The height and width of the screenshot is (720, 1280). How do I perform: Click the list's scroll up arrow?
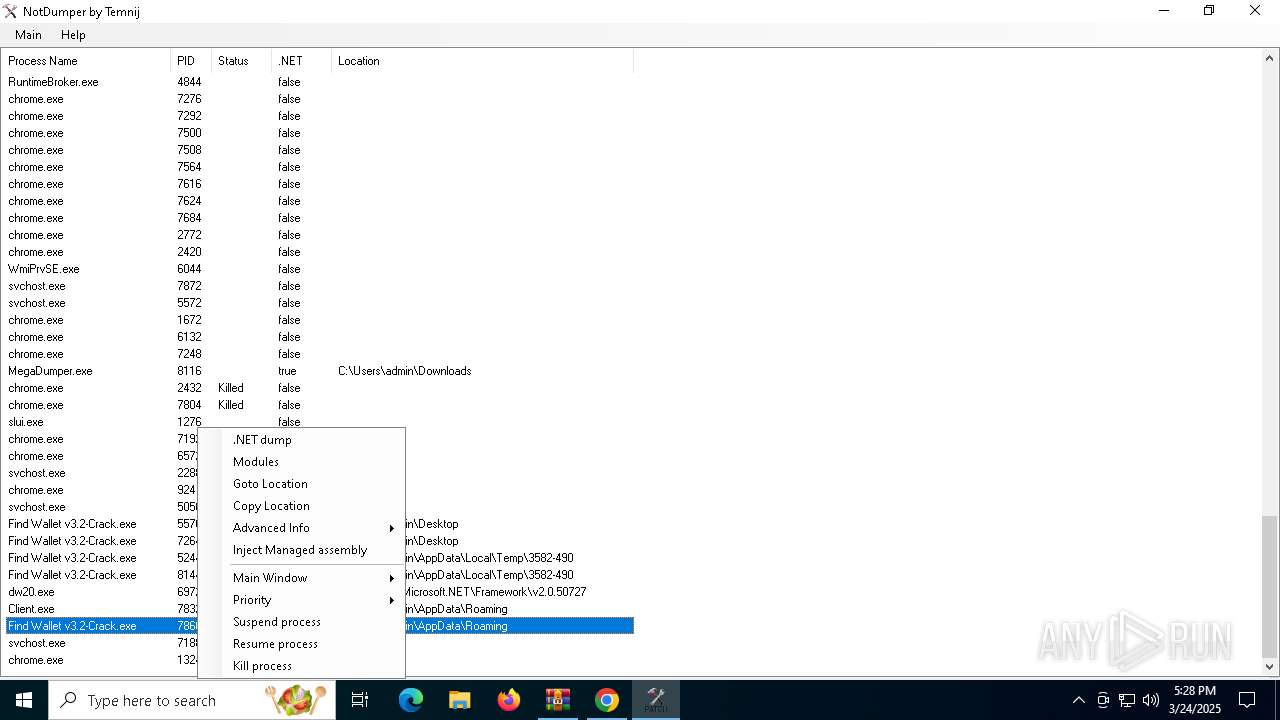(x=1270, y=58)
